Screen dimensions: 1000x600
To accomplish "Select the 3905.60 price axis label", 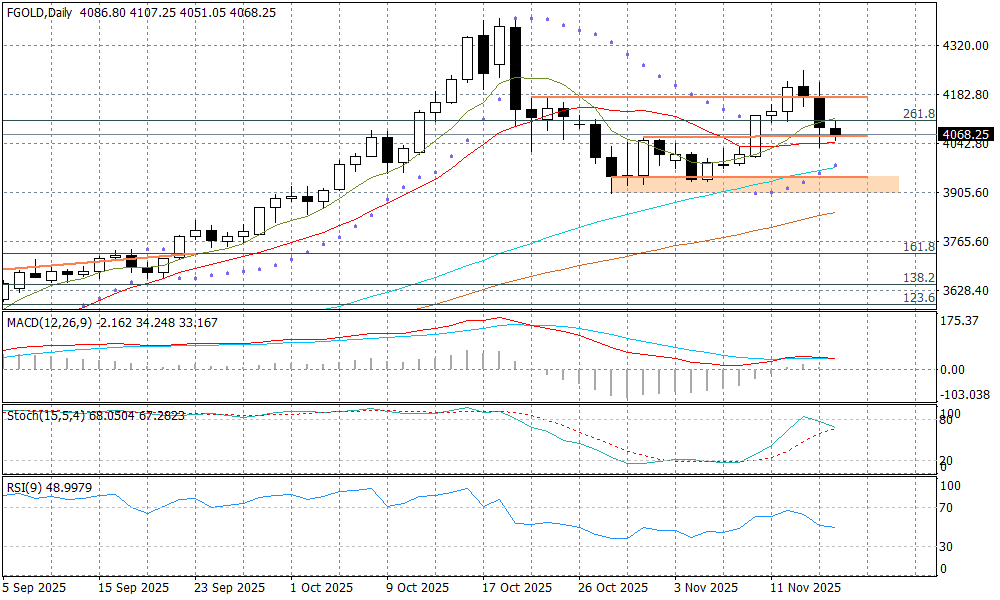I will pos(965,193).
